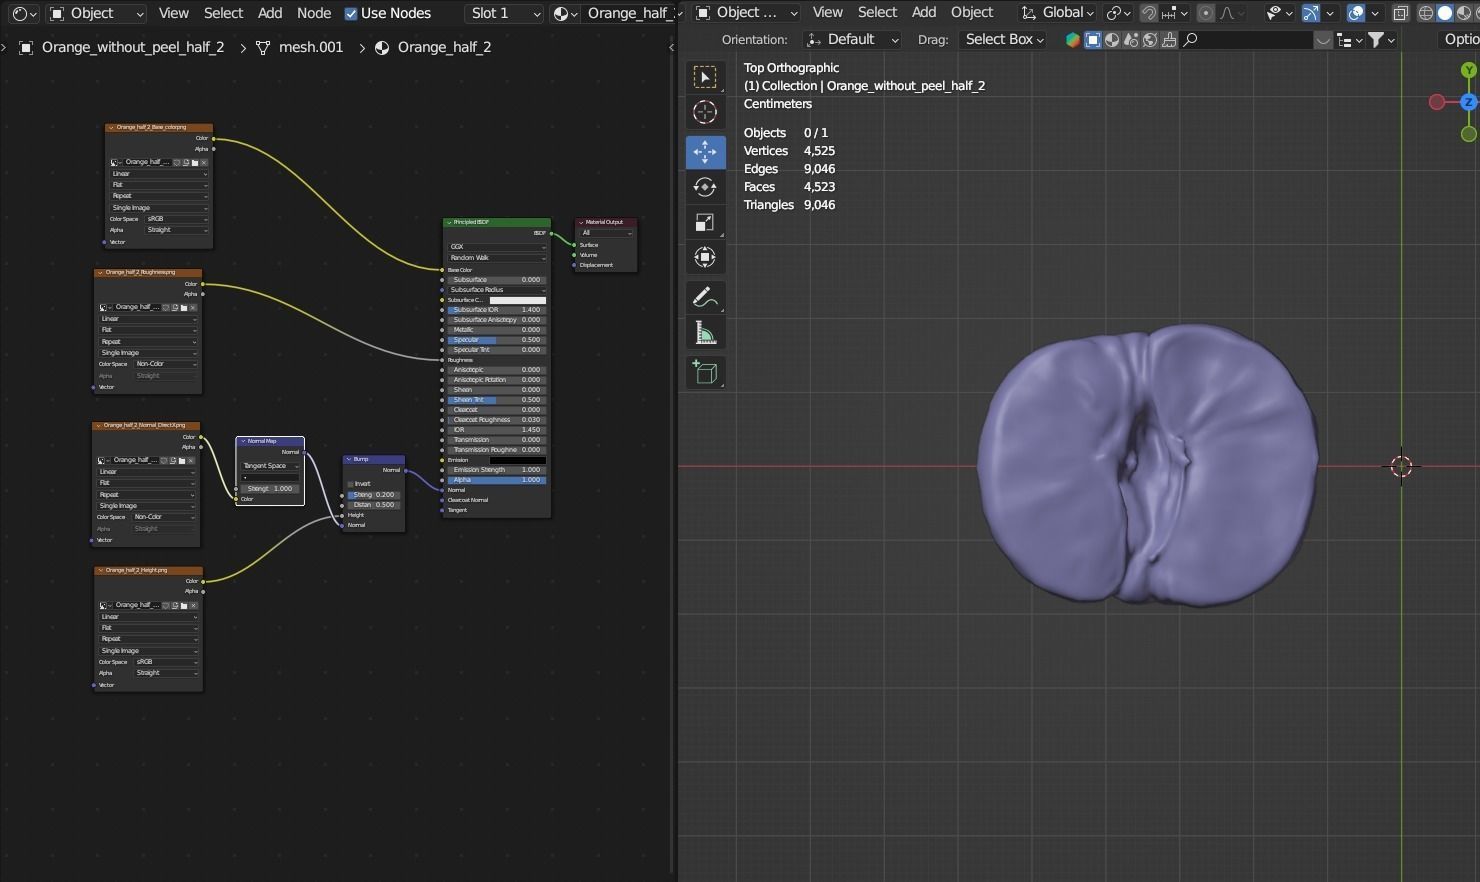The height and width of the screenshot is (882, 1480).
Task: Open Random Walk subsurface method dropdown
Action: (x=497, y=258)
